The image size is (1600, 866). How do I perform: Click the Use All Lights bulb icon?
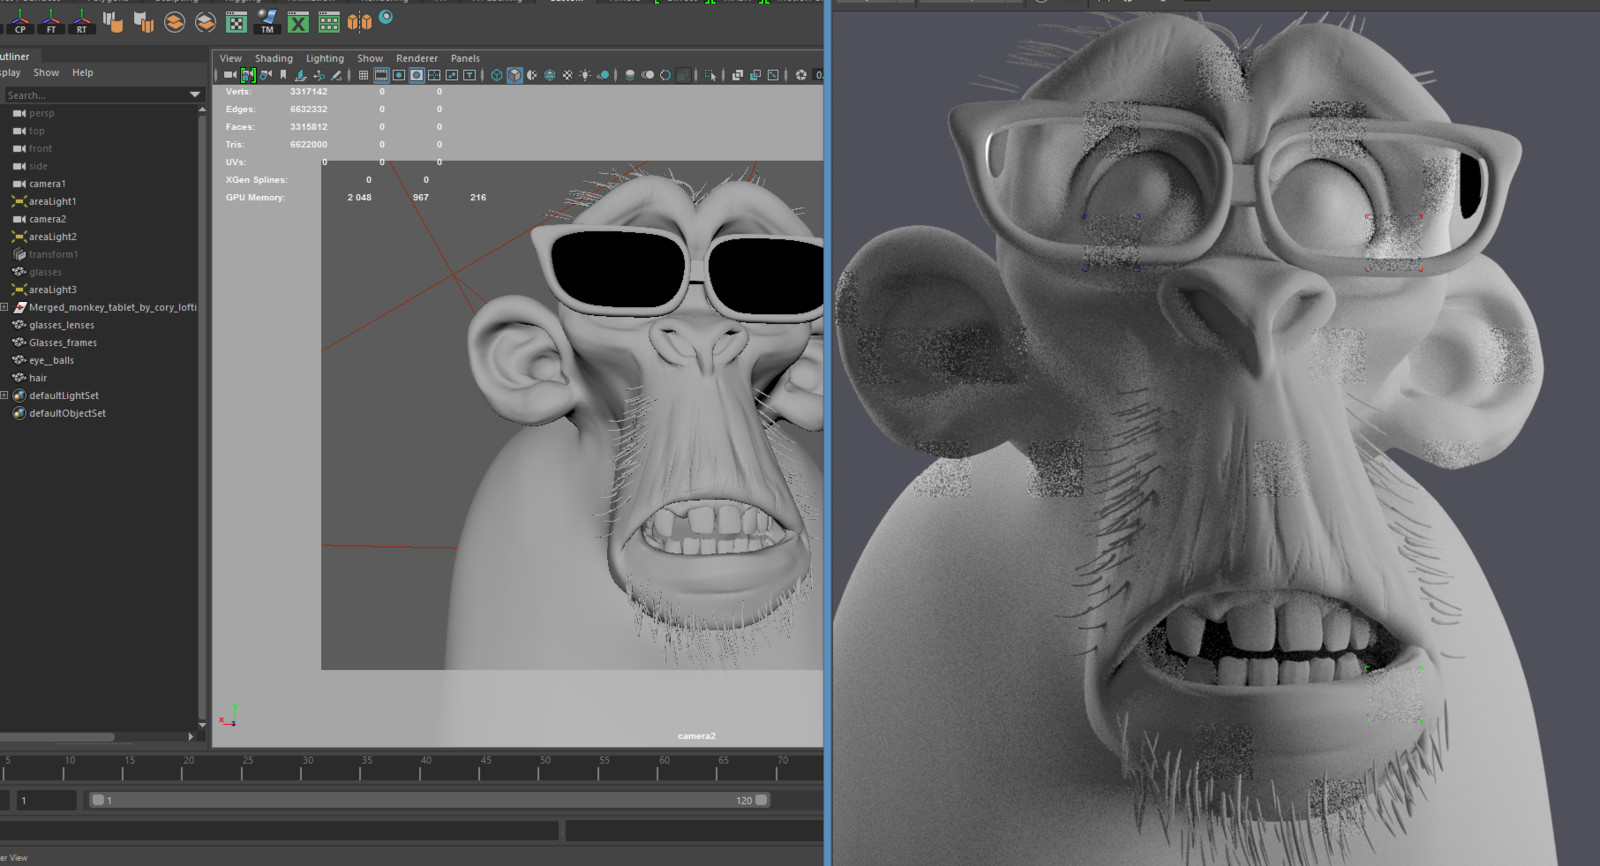585,75
